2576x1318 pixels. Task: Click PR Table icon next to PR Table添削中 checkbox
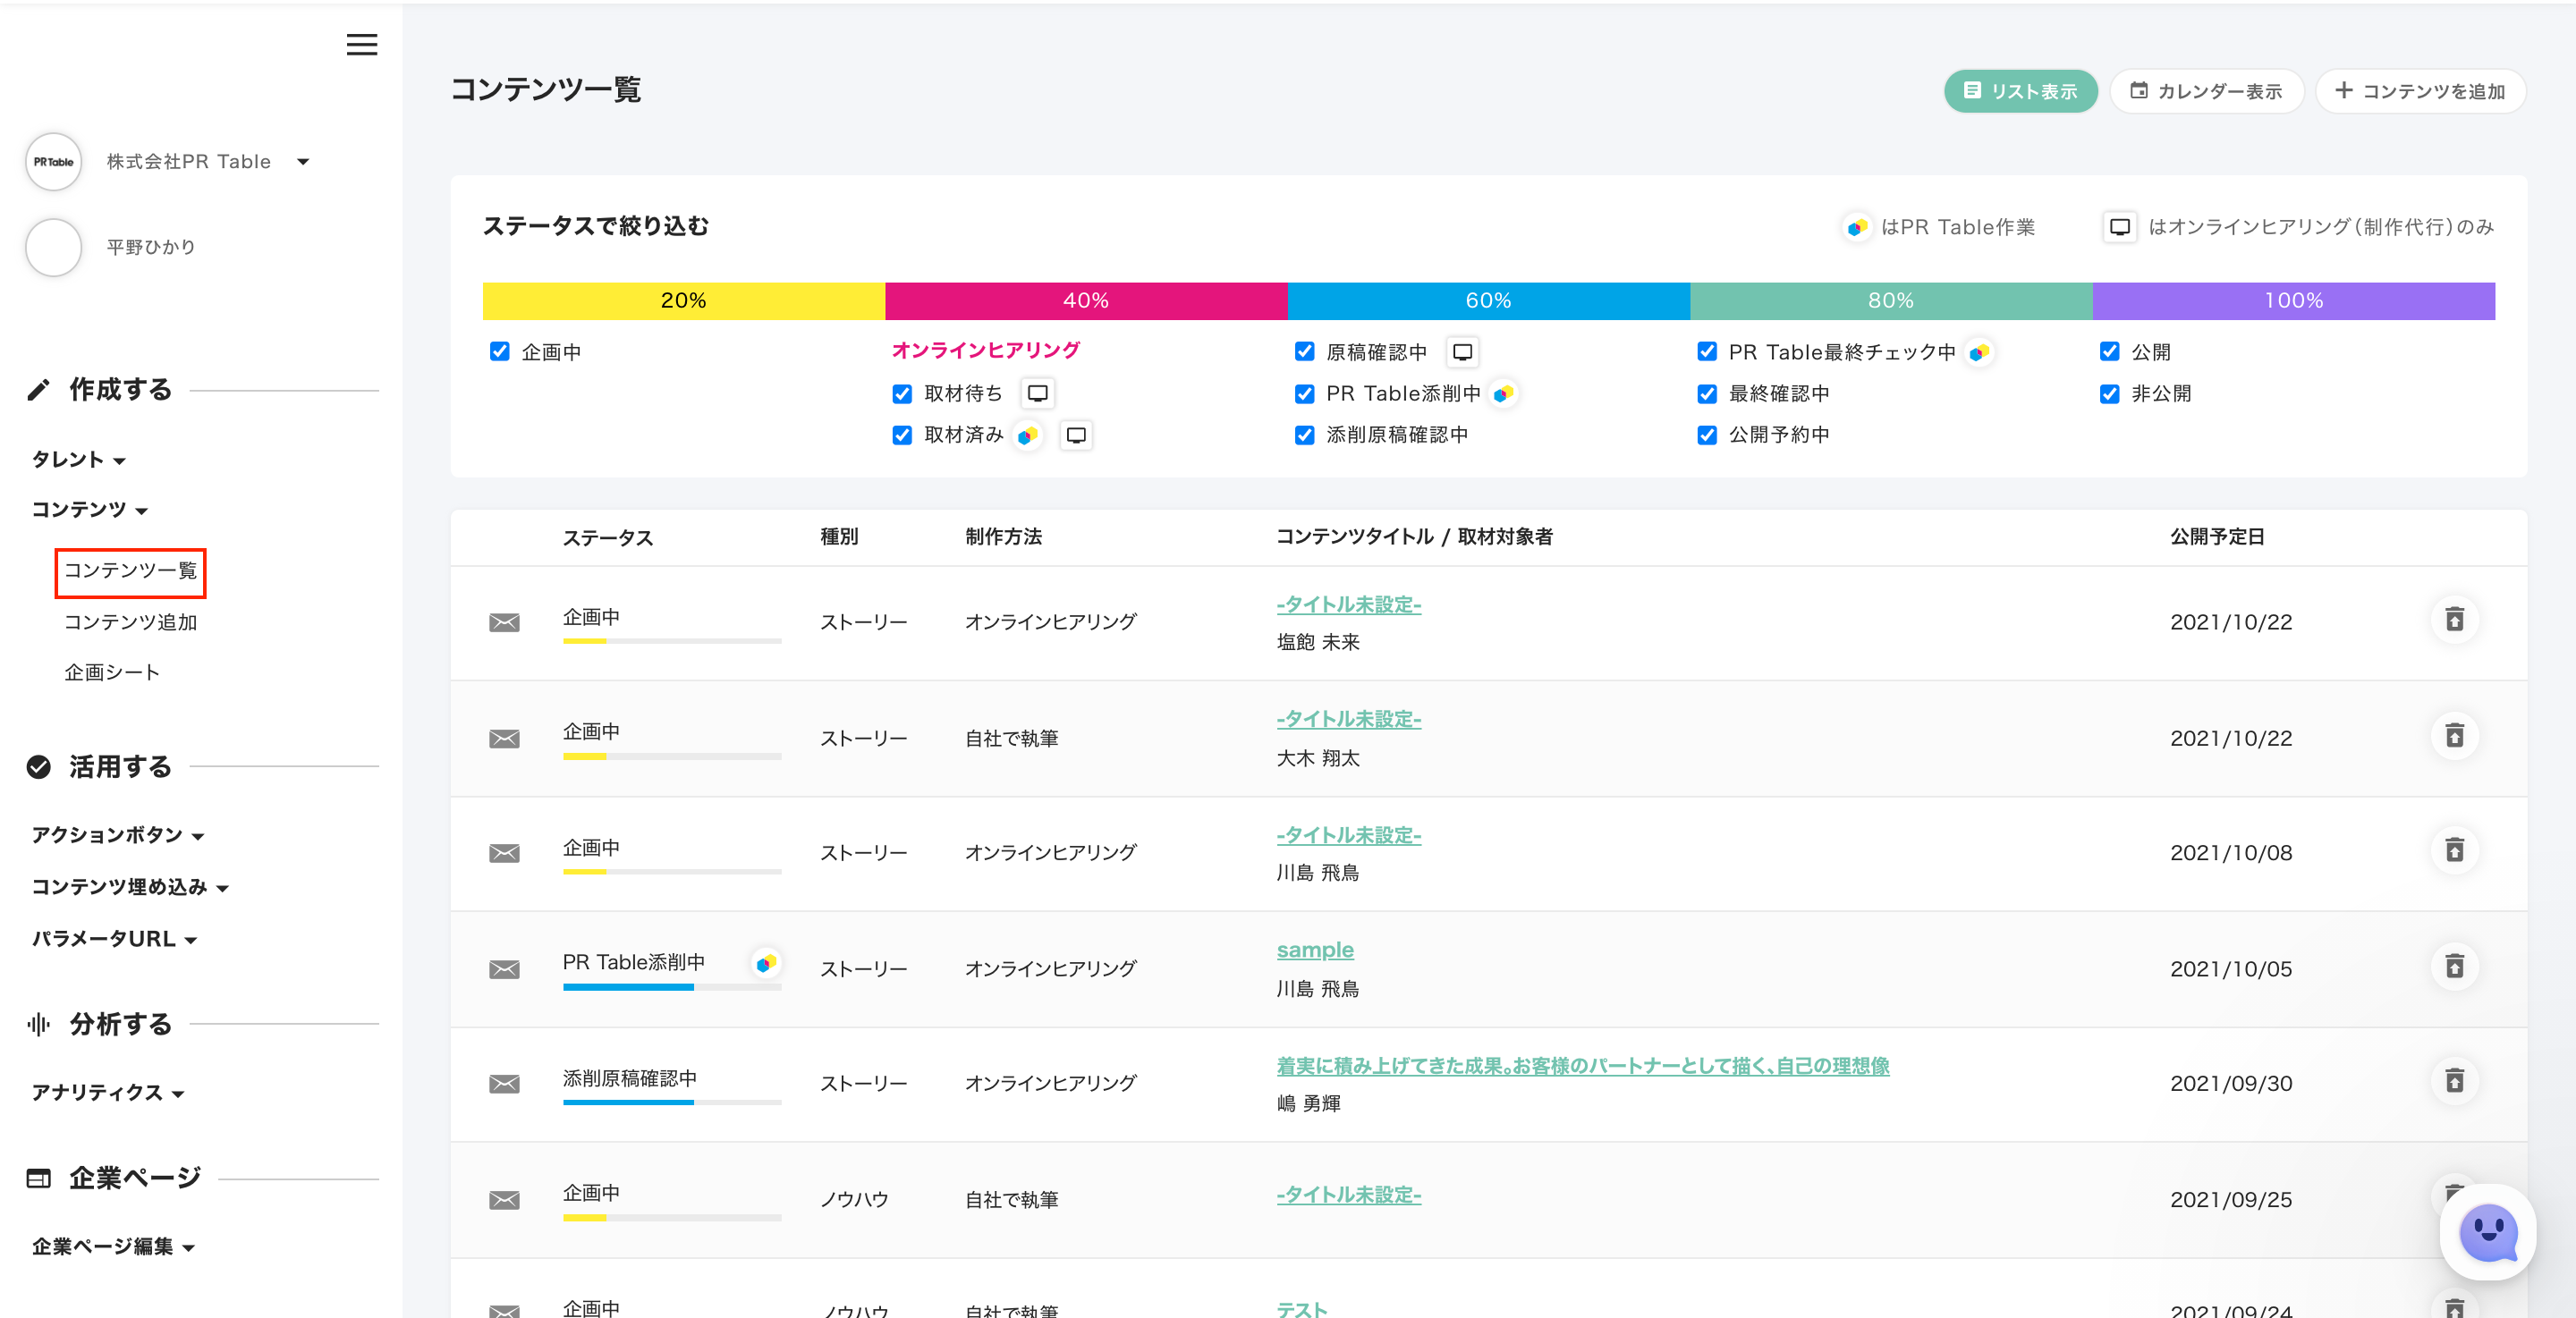[x=1502, y=394]
